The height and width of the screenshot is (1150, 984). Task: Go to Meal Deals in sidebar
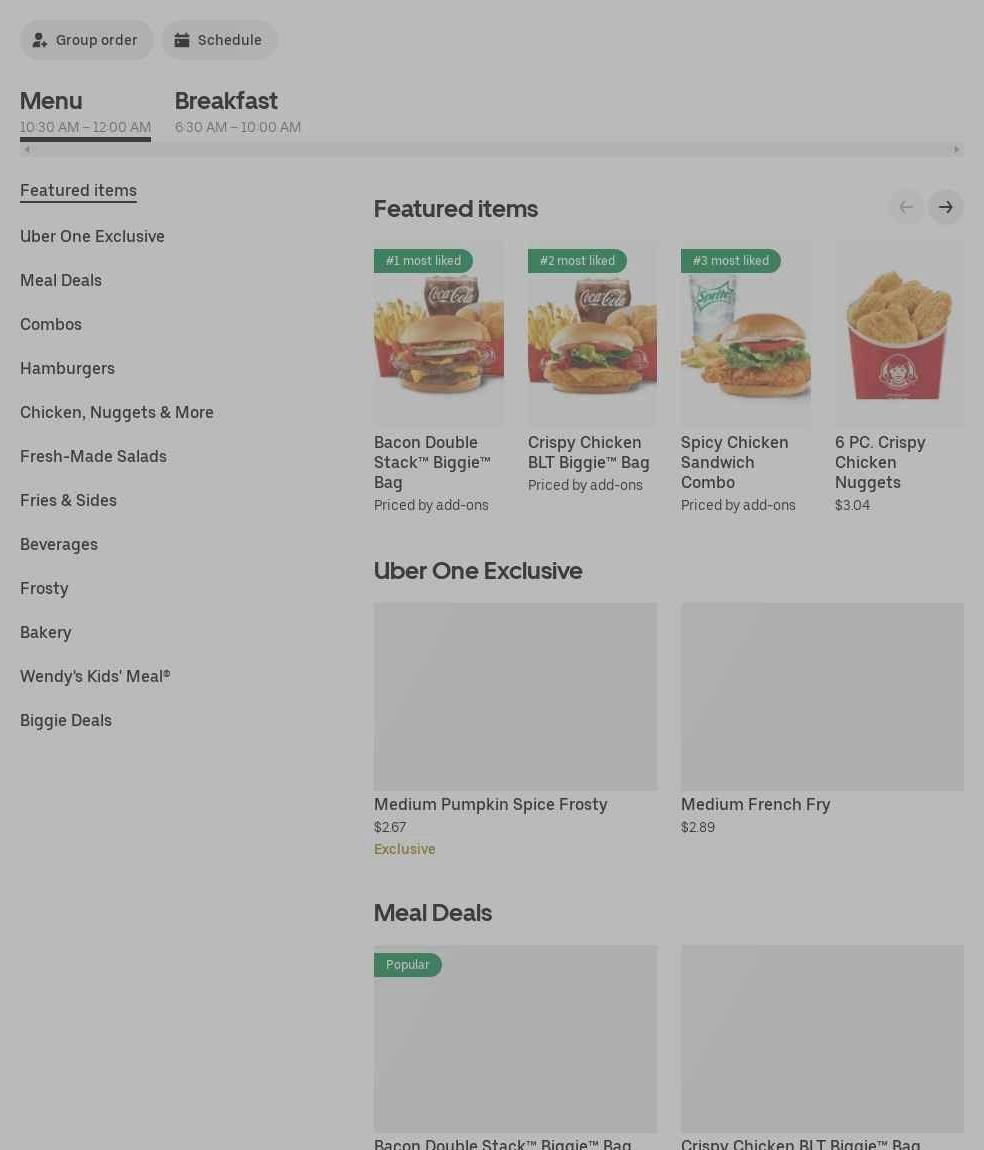click(x=61, y=280)
